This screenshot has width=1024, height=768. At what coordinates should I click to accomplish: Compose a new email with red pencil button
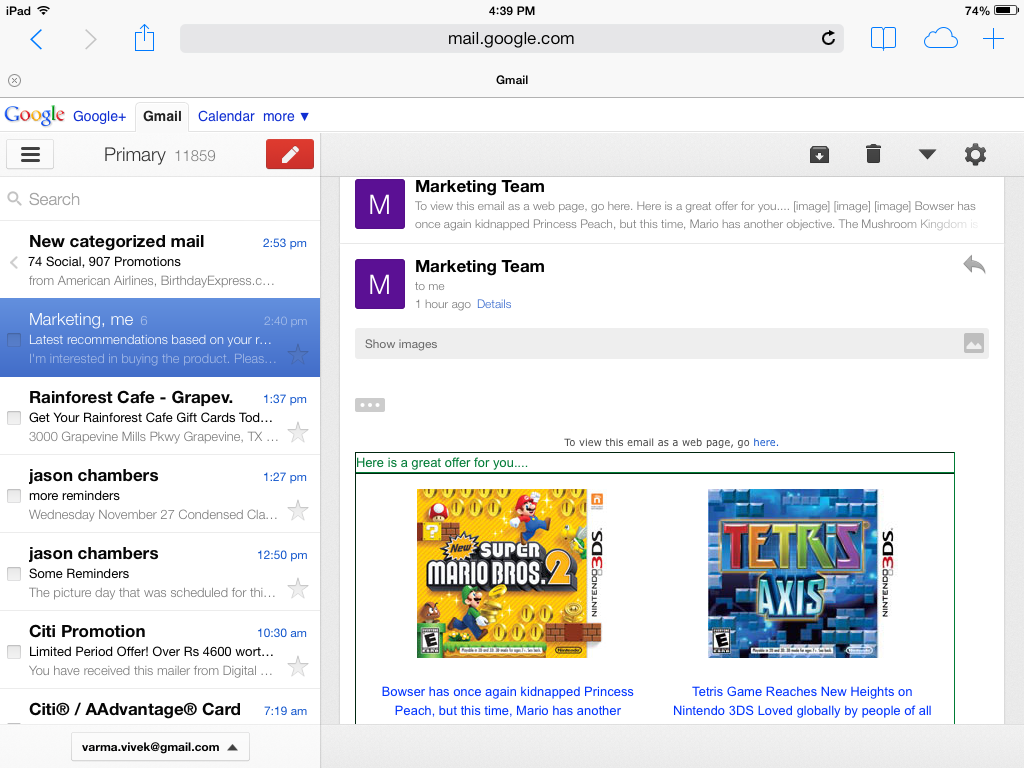coord(290,155)
